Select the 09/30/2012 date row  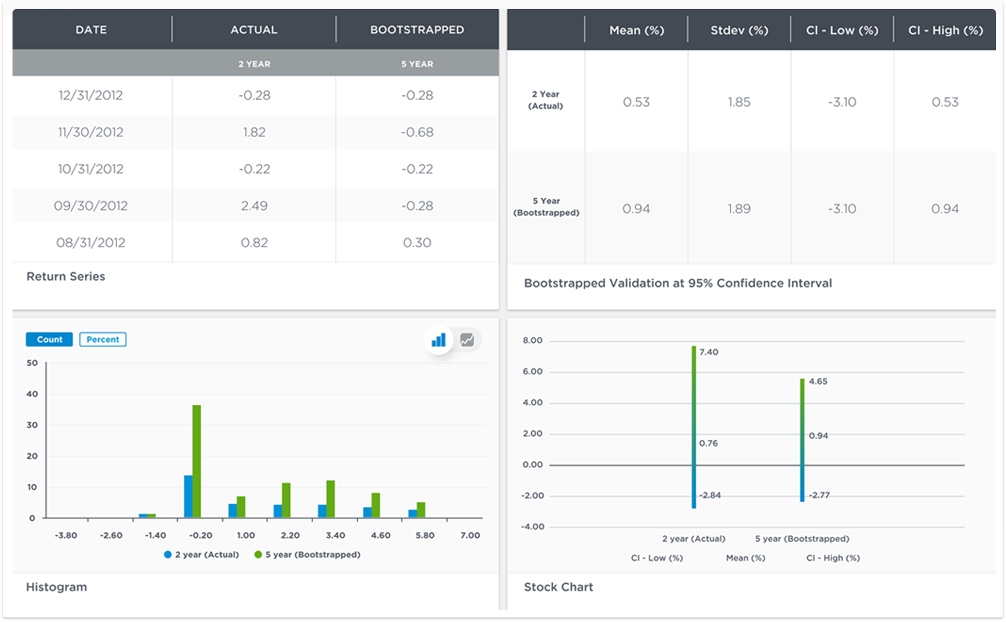click(x=91, y=206)
